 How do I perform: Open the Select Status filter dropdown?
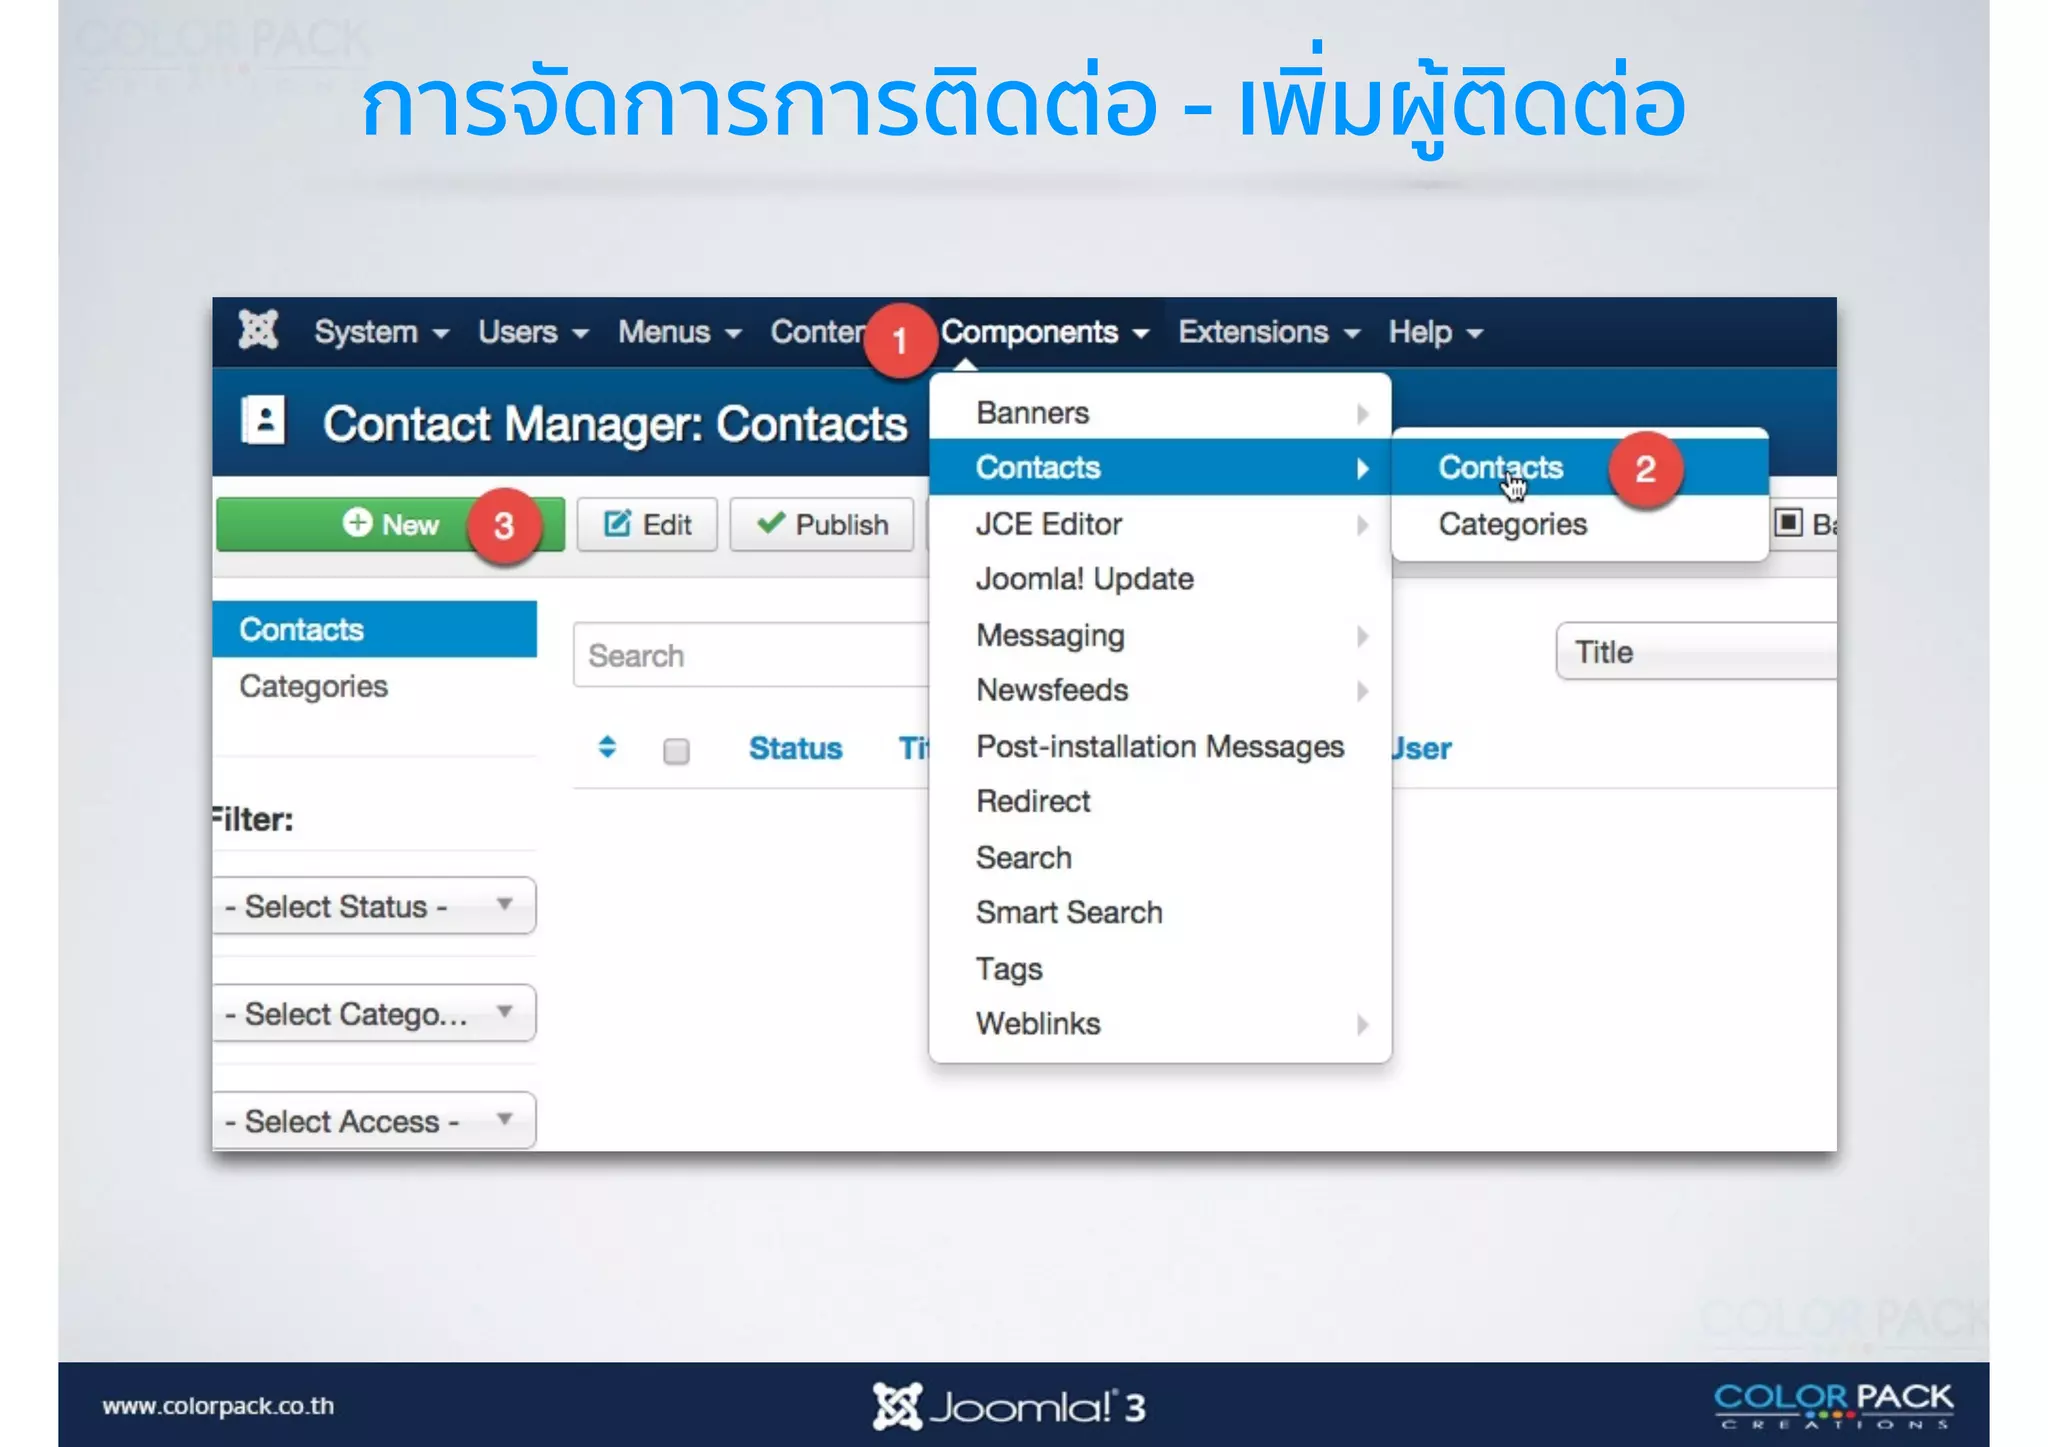tap(374, 906)
